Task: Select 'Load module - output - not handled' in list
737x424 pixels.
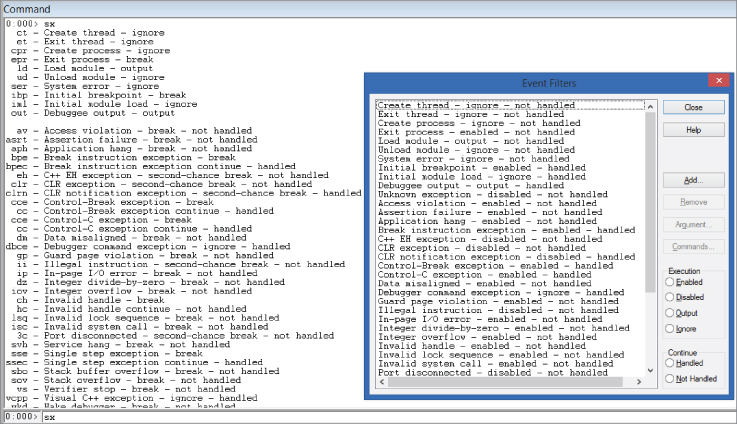Action: point(510,141)
